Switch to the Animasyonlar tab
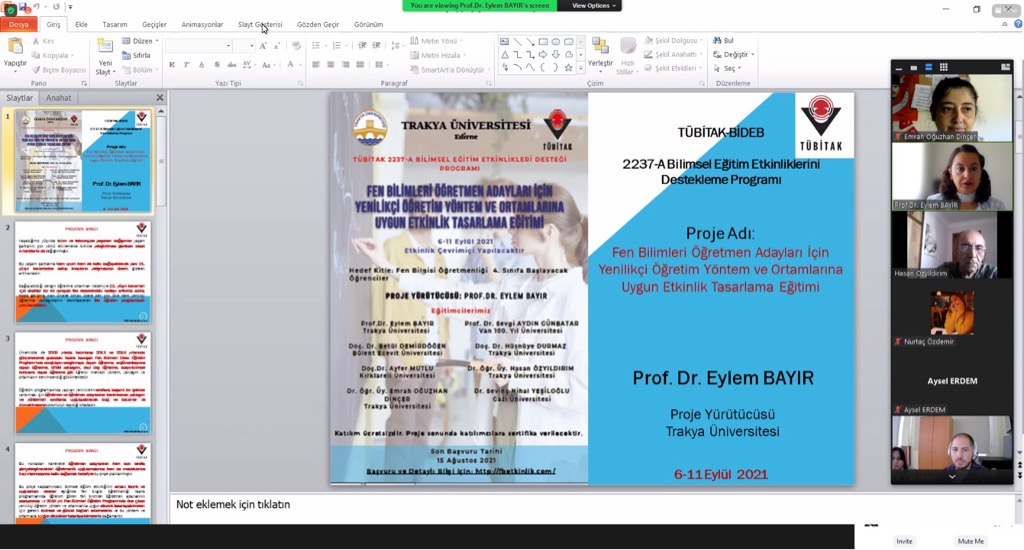This screenshot has width=1024, height=550. tap(202, 24)
